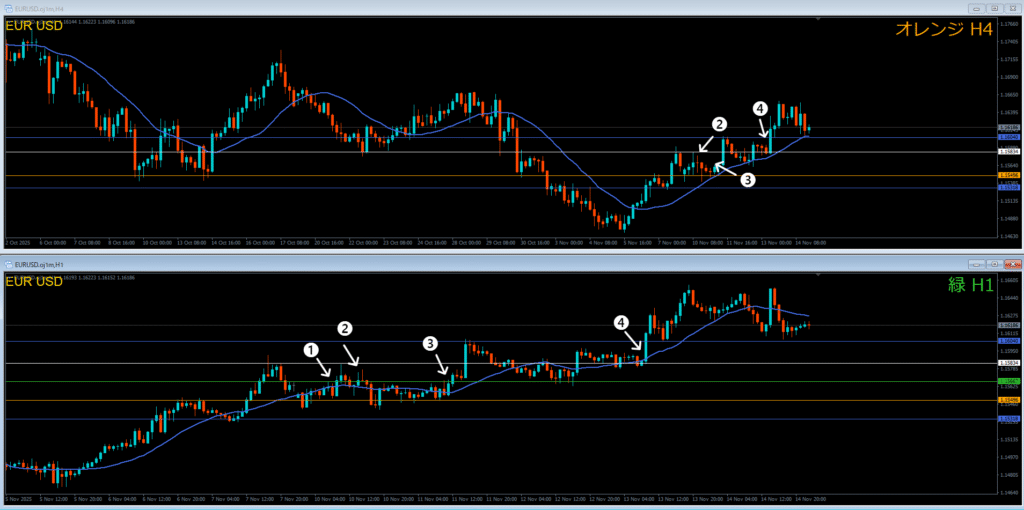The image size is (1024, 510).
Task: Click 1.16605 on the H1 price scale
Action: click(x=1007, y=280)
